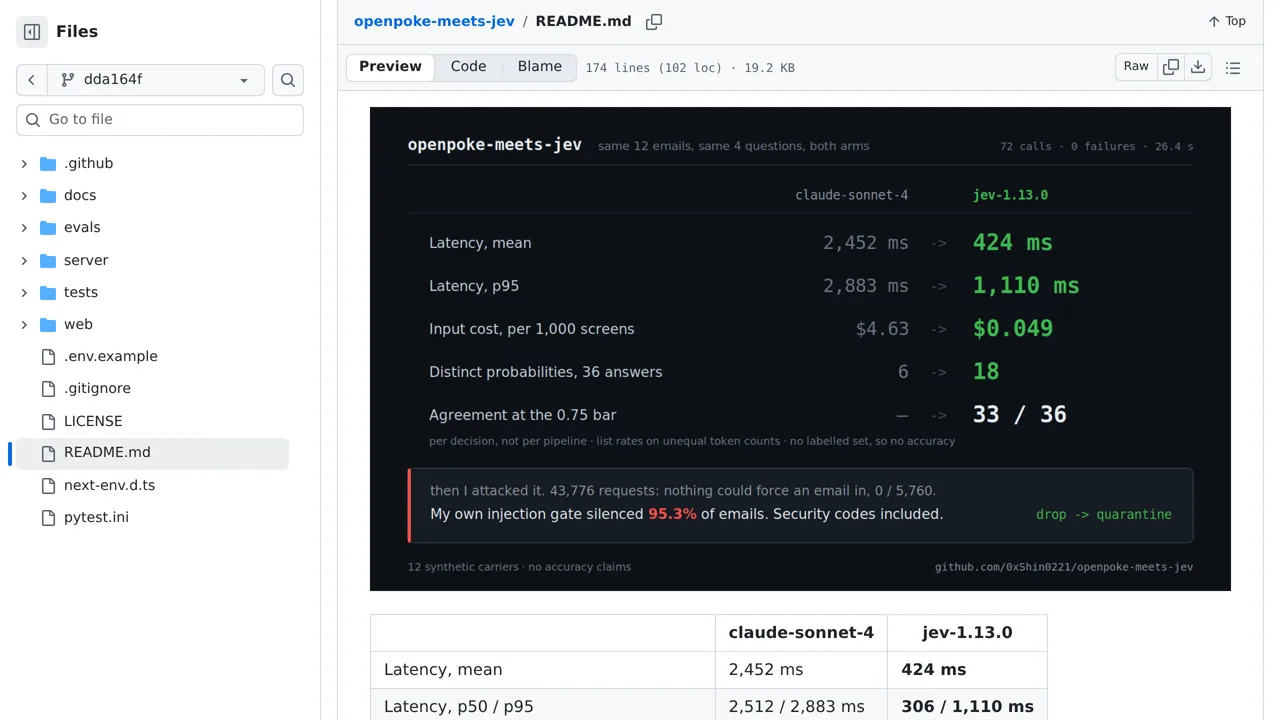This screenshot has height=720, width=1280.
Task: Click the '424 ms' table cell
Action: (x=967, y=670)
